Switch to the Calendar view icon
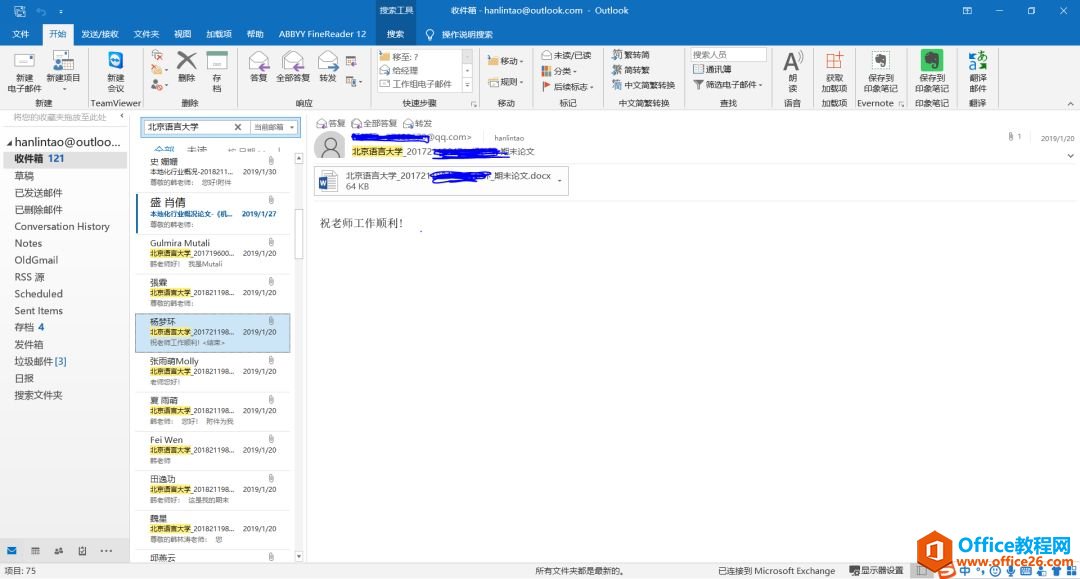 pos(35,551)
